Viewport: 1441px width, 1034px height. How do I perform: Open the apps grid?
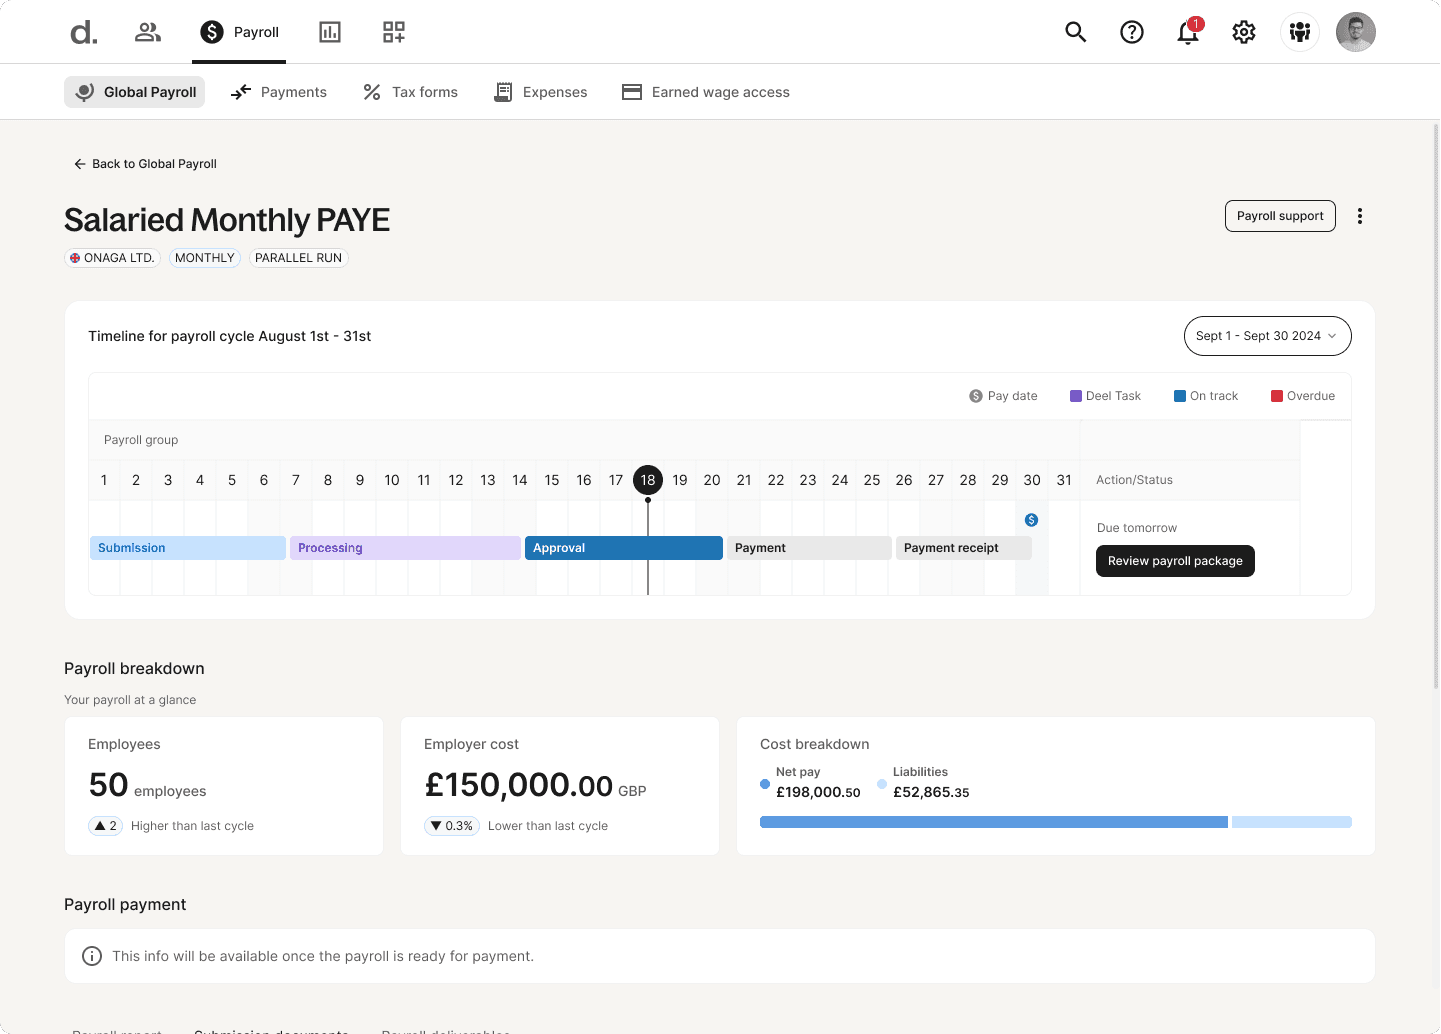[393, 31]
